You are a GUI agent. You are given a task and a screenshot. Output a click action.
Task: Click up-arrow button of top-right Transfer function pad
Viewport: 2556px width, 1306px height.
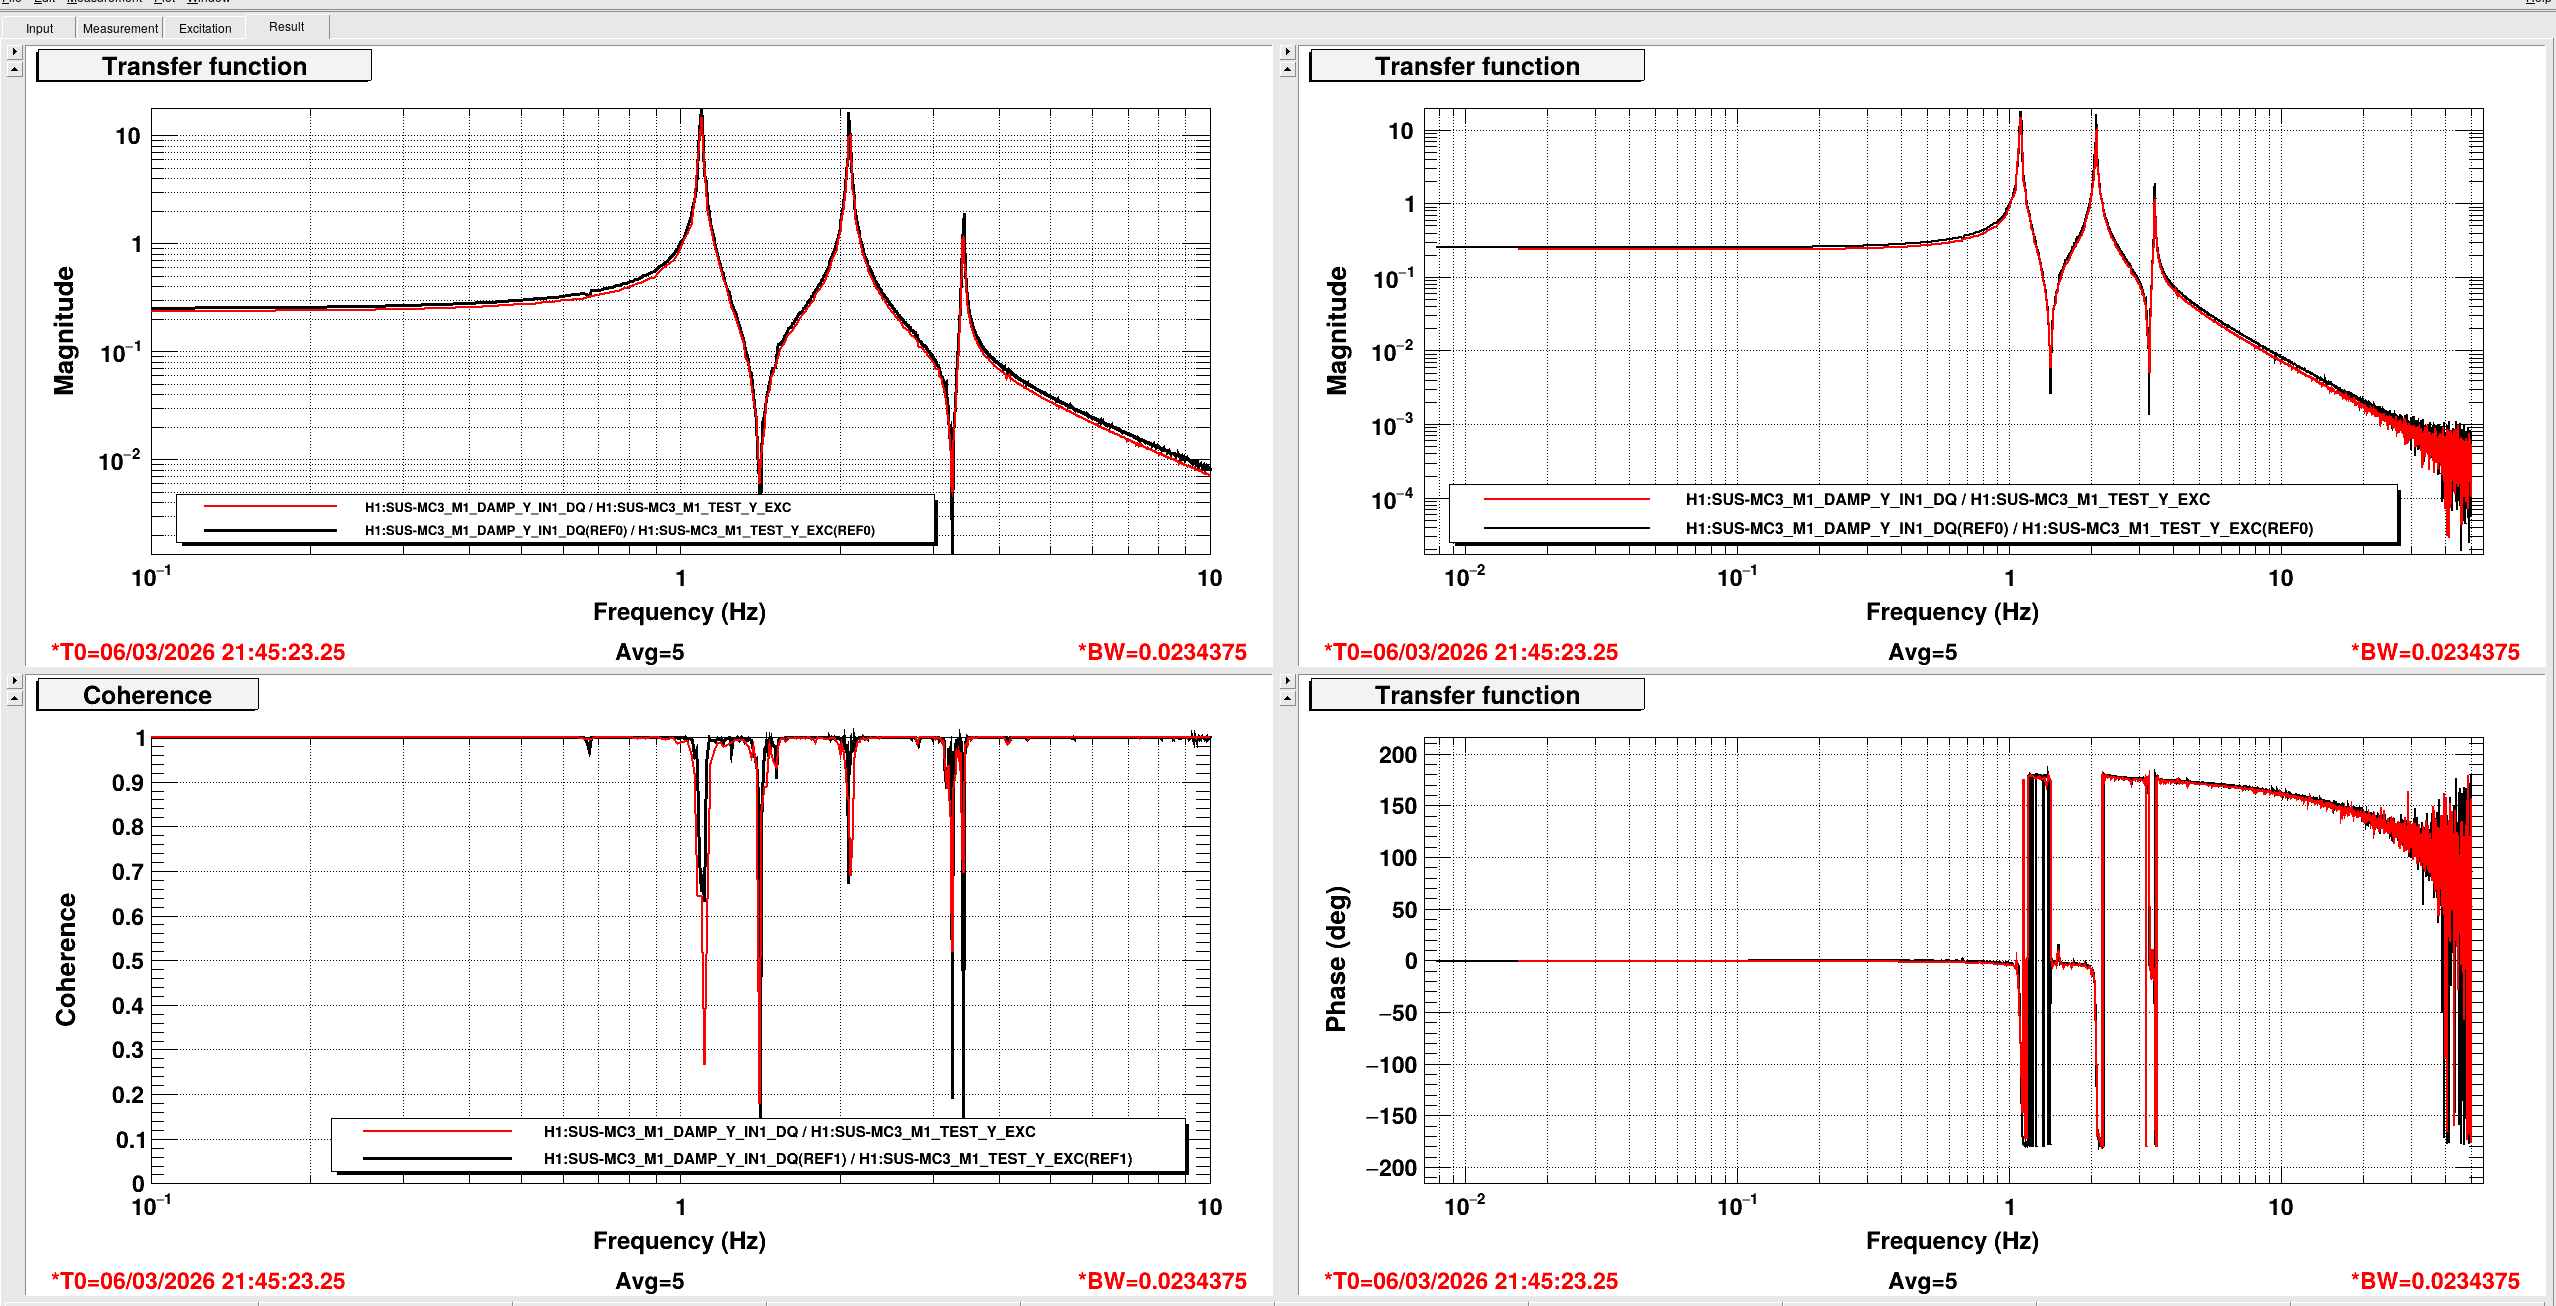click(1287, 70)
